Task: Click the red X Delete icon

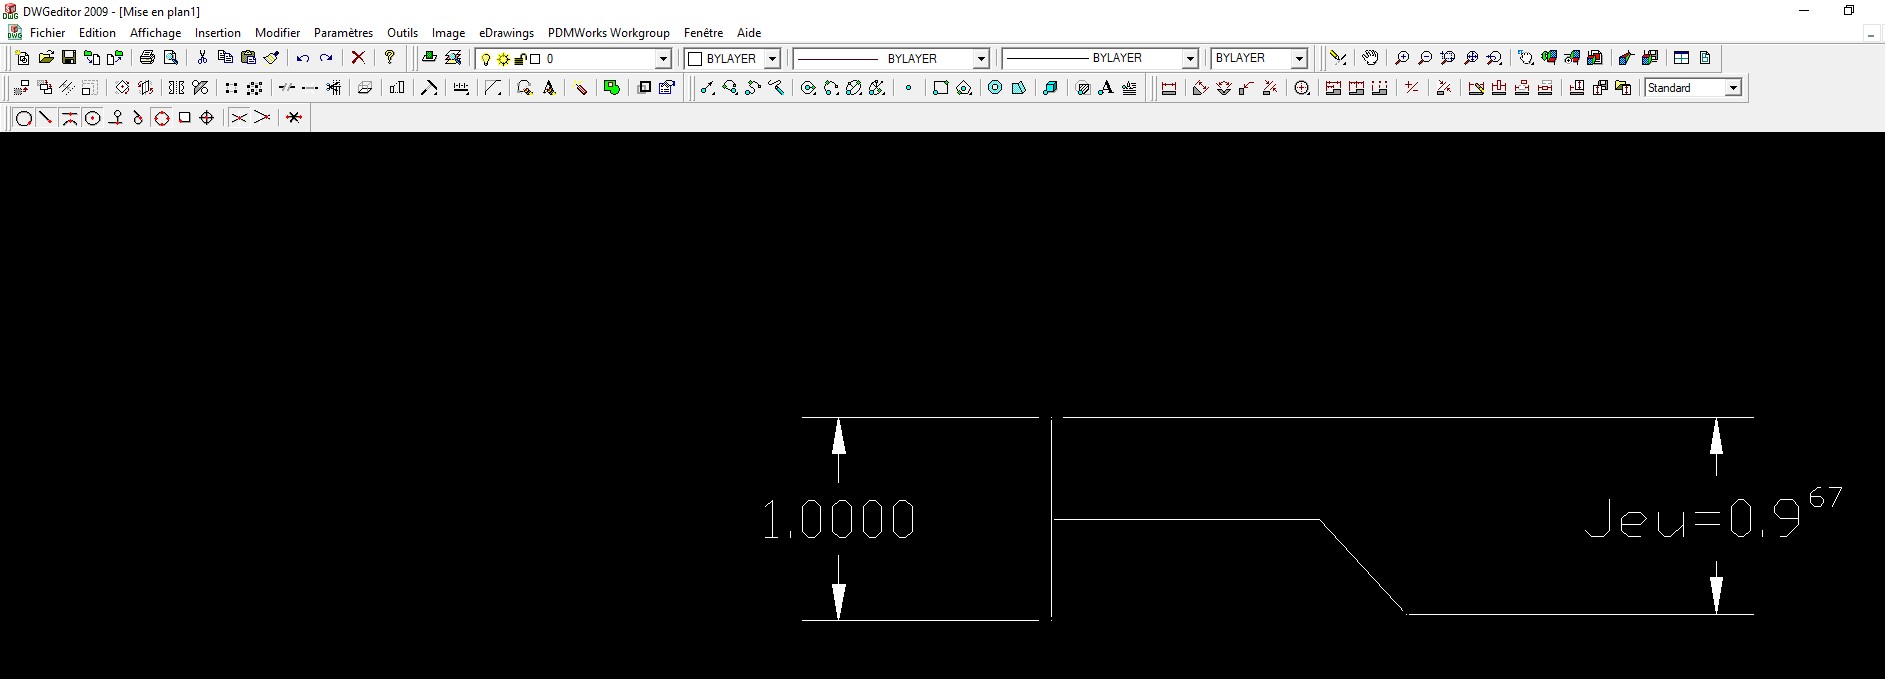Action: [x=358, y=58]
